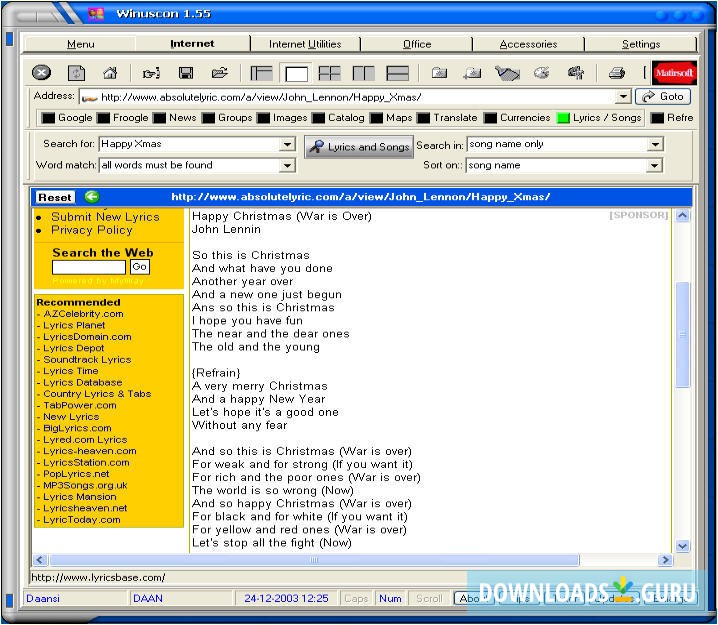Toggle the Lyrics / Songs search option
The image size is (718, 625).
(564, 118)
